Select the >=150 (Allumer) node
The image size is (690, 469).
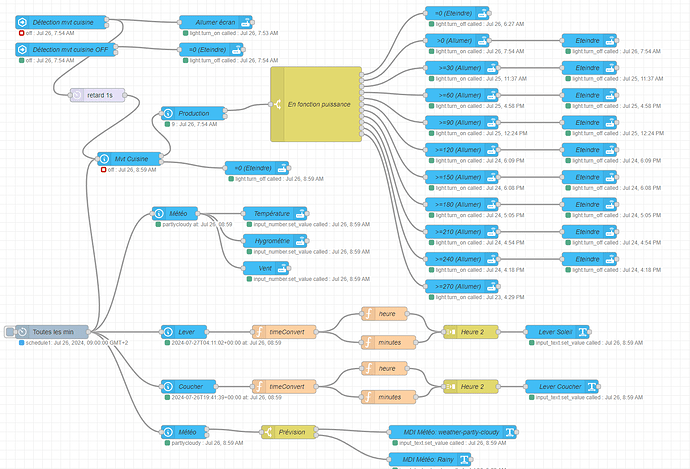pyautogui.click(x=462, y=177)
